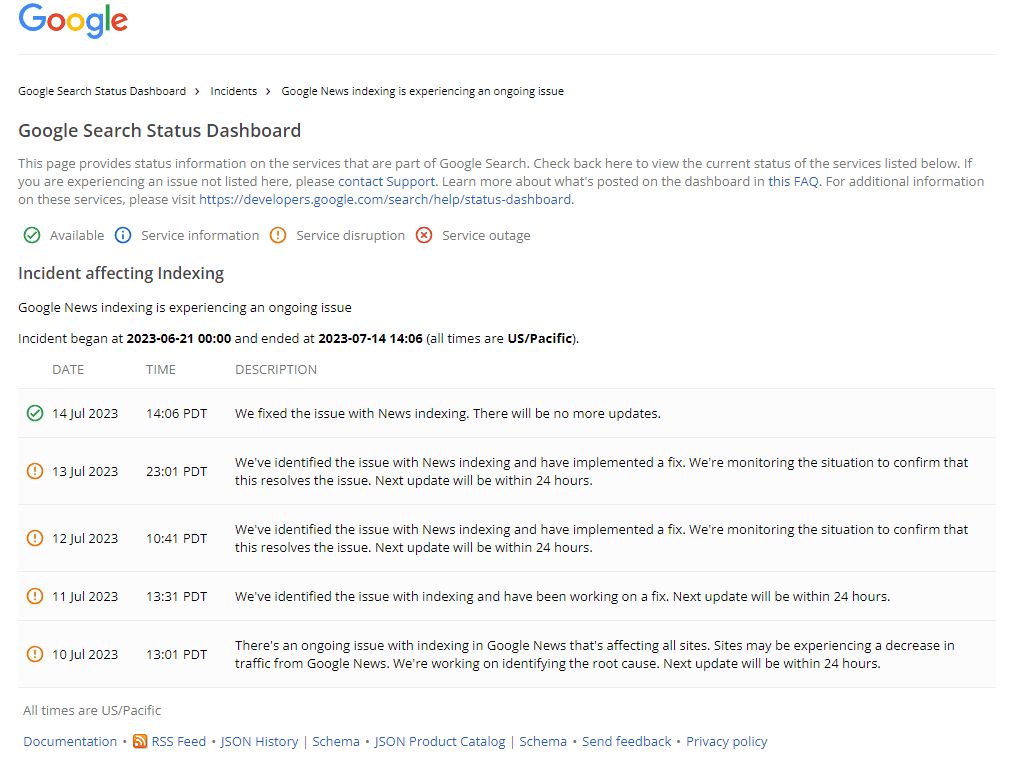Click the 14 Jul 2023 date cell
This screenshot has height=757, width=1010.
85,414
